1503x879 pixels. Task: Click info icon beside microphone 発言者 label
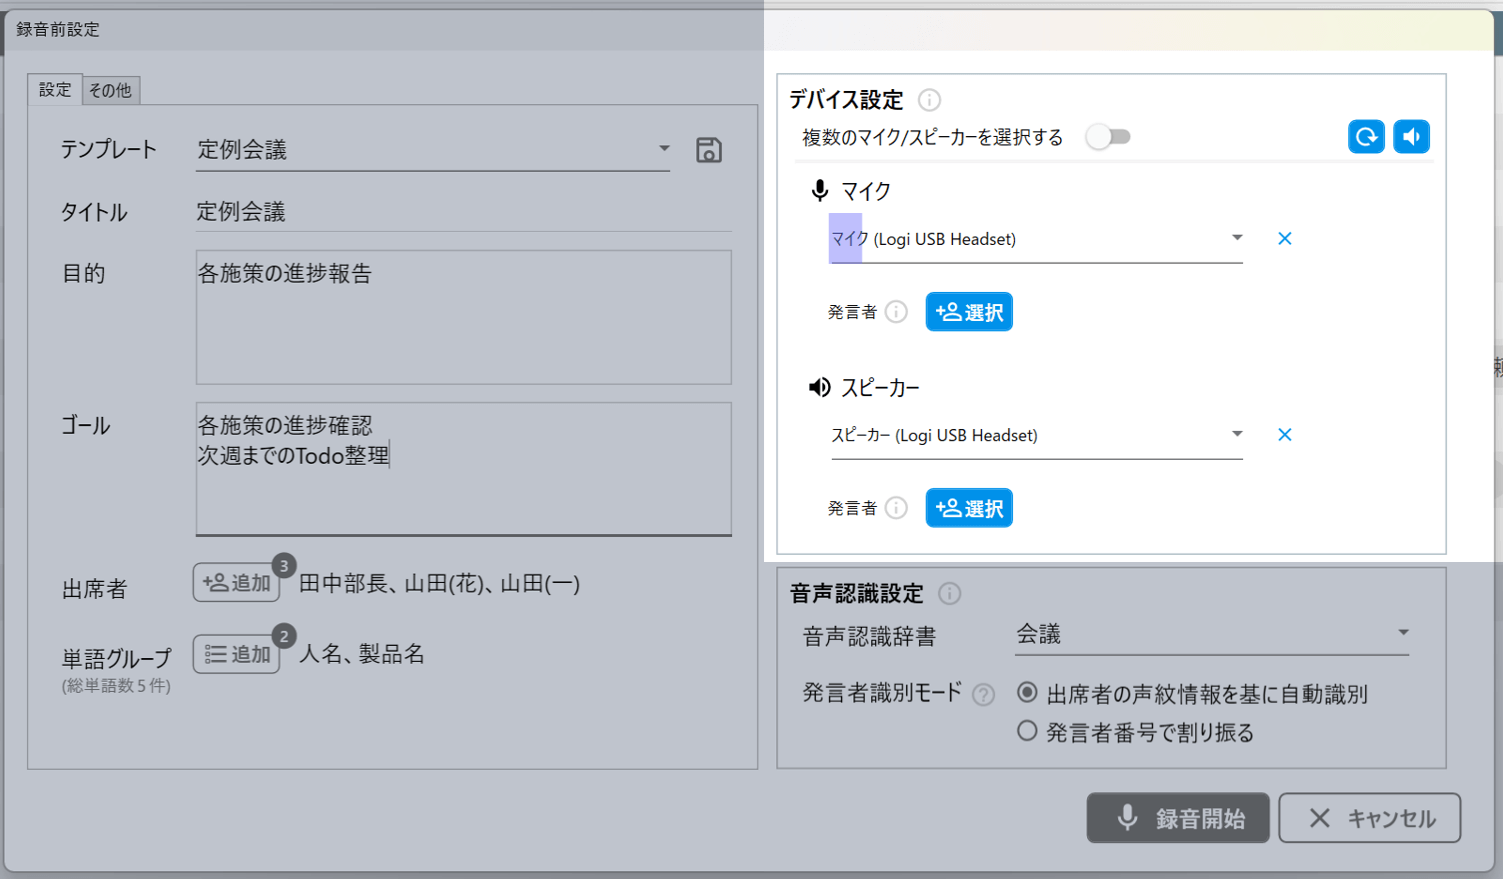point(896,312)
